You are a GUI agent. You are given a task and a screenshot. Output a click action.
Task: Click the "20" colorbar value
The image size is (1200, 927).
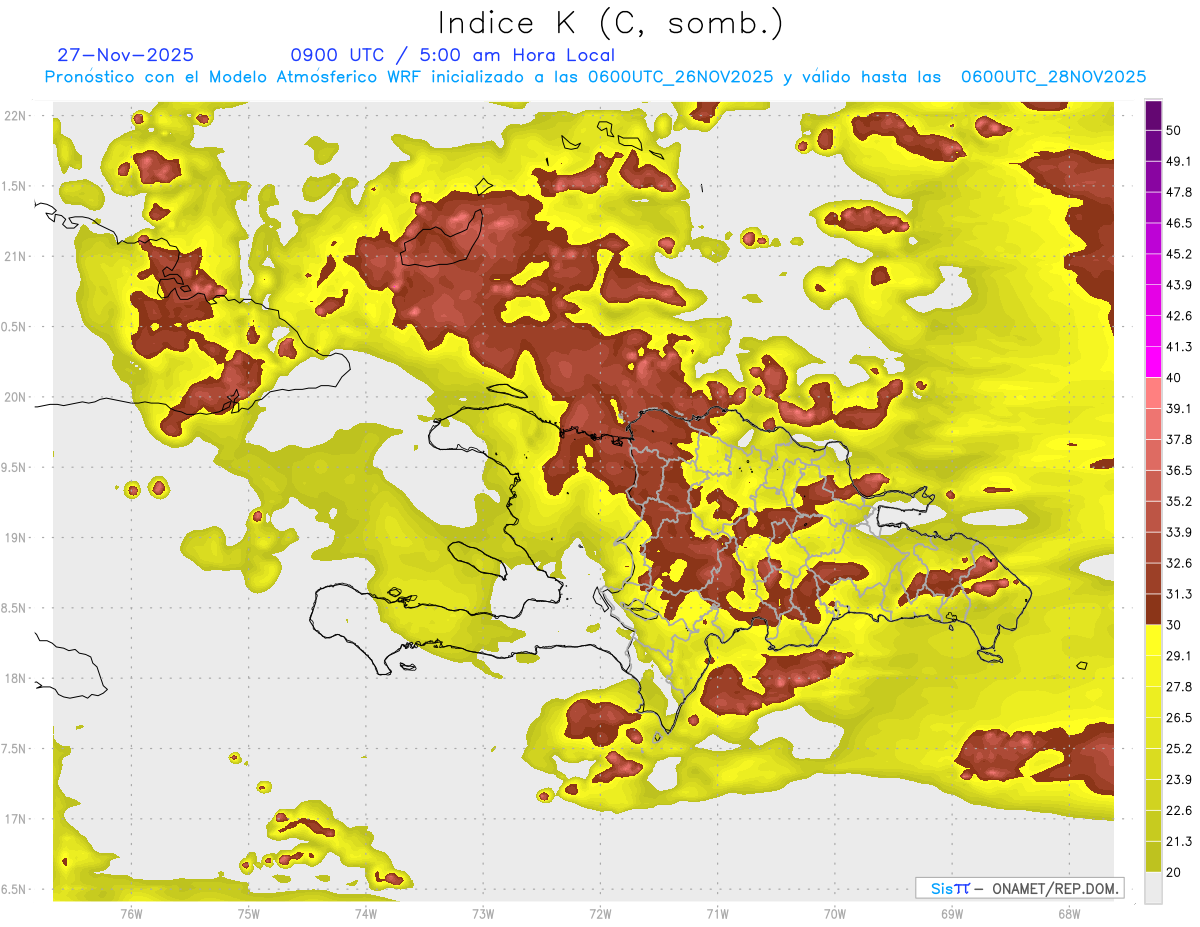pos(1174,872)
